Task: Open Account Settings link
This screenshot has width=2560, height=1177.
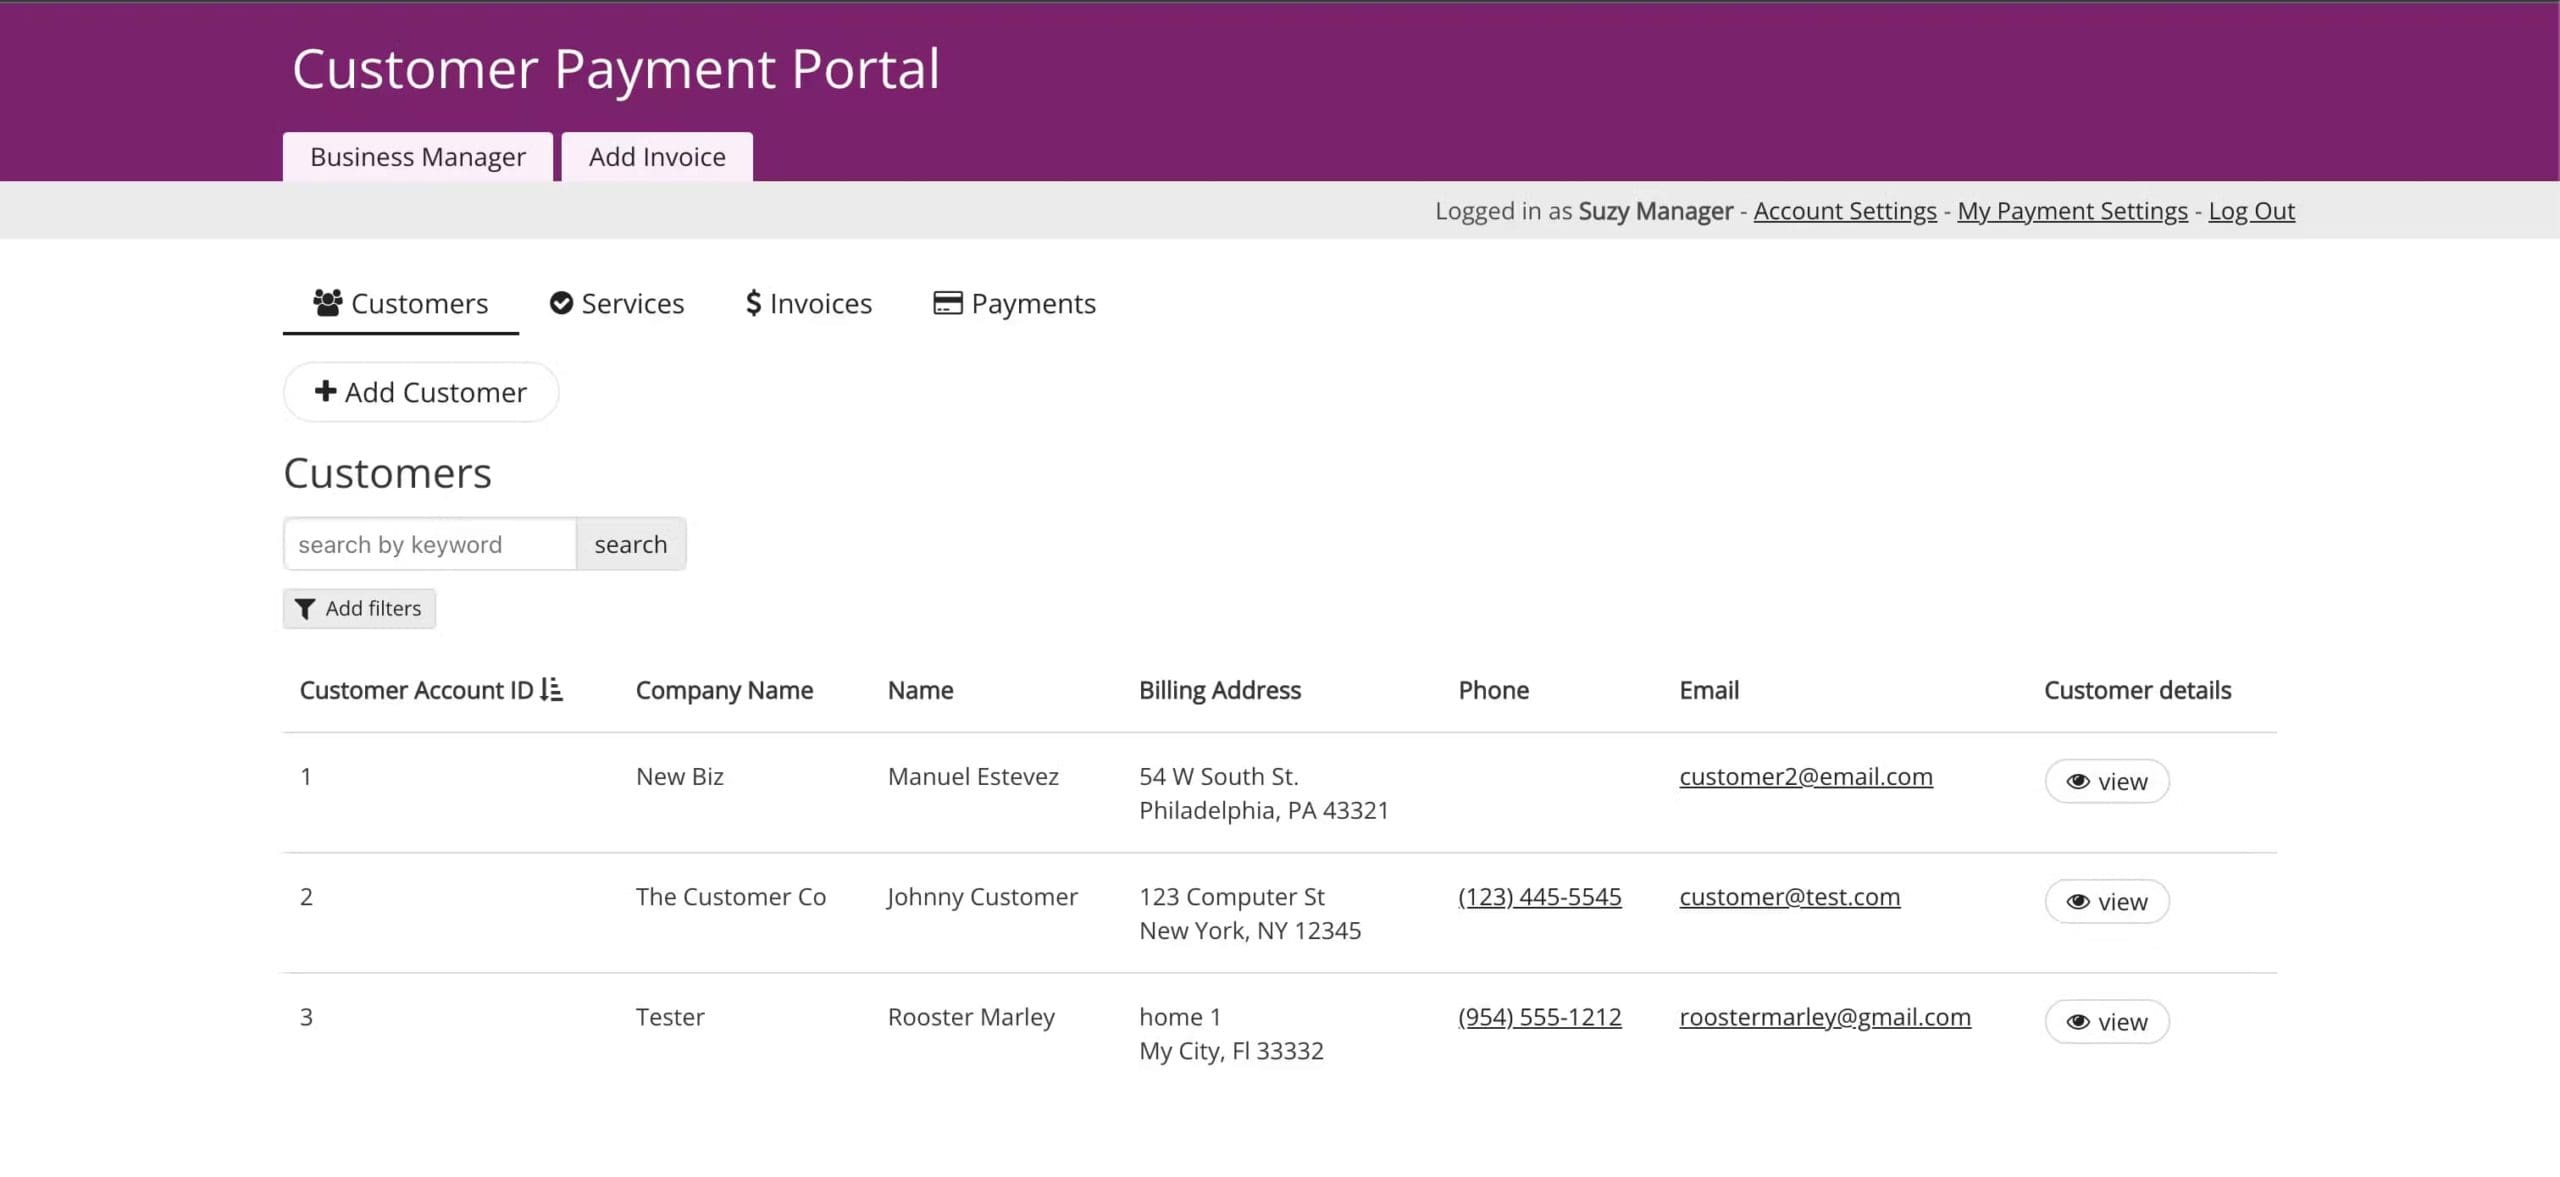Action: point(1844,211)
